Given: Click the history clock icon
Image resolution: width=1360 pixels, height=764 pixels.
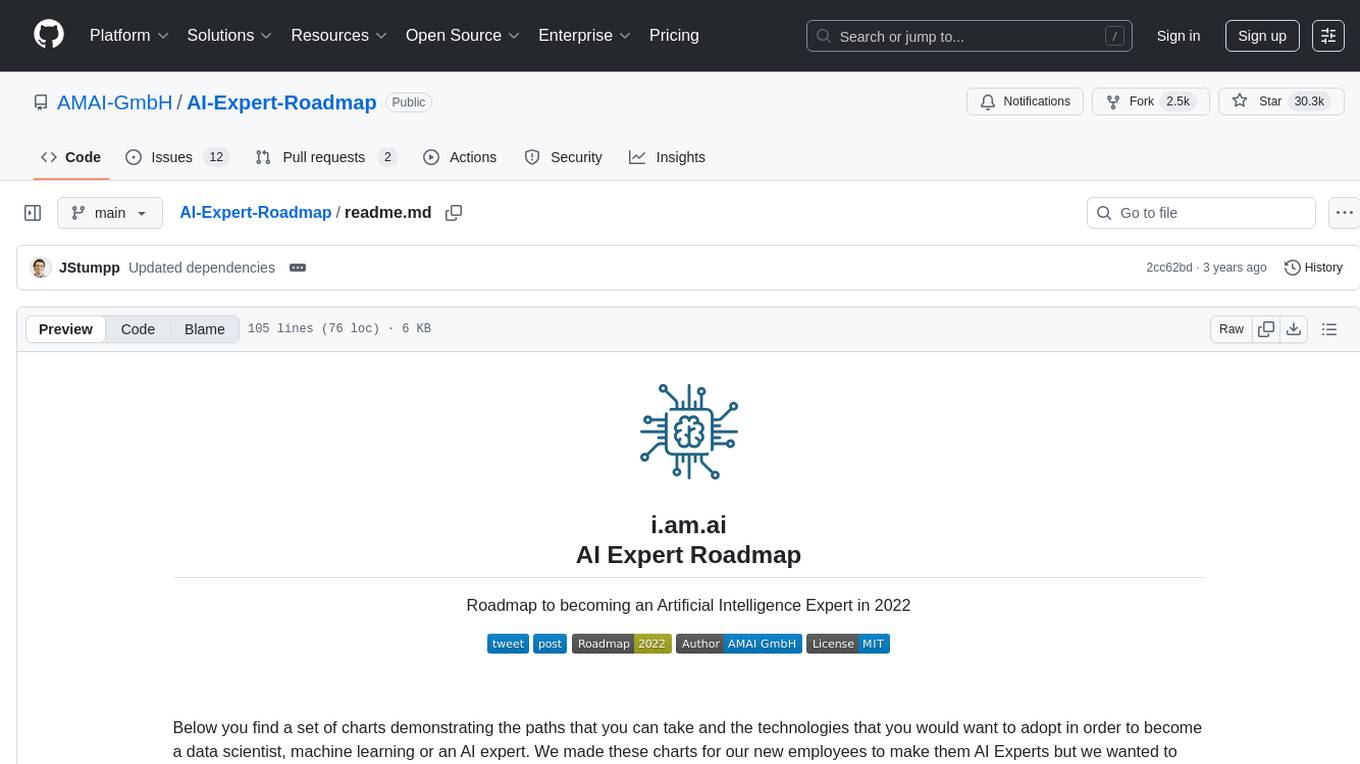Looking at the screenshot, I should pyautogui.click(x=1292, y=268).
